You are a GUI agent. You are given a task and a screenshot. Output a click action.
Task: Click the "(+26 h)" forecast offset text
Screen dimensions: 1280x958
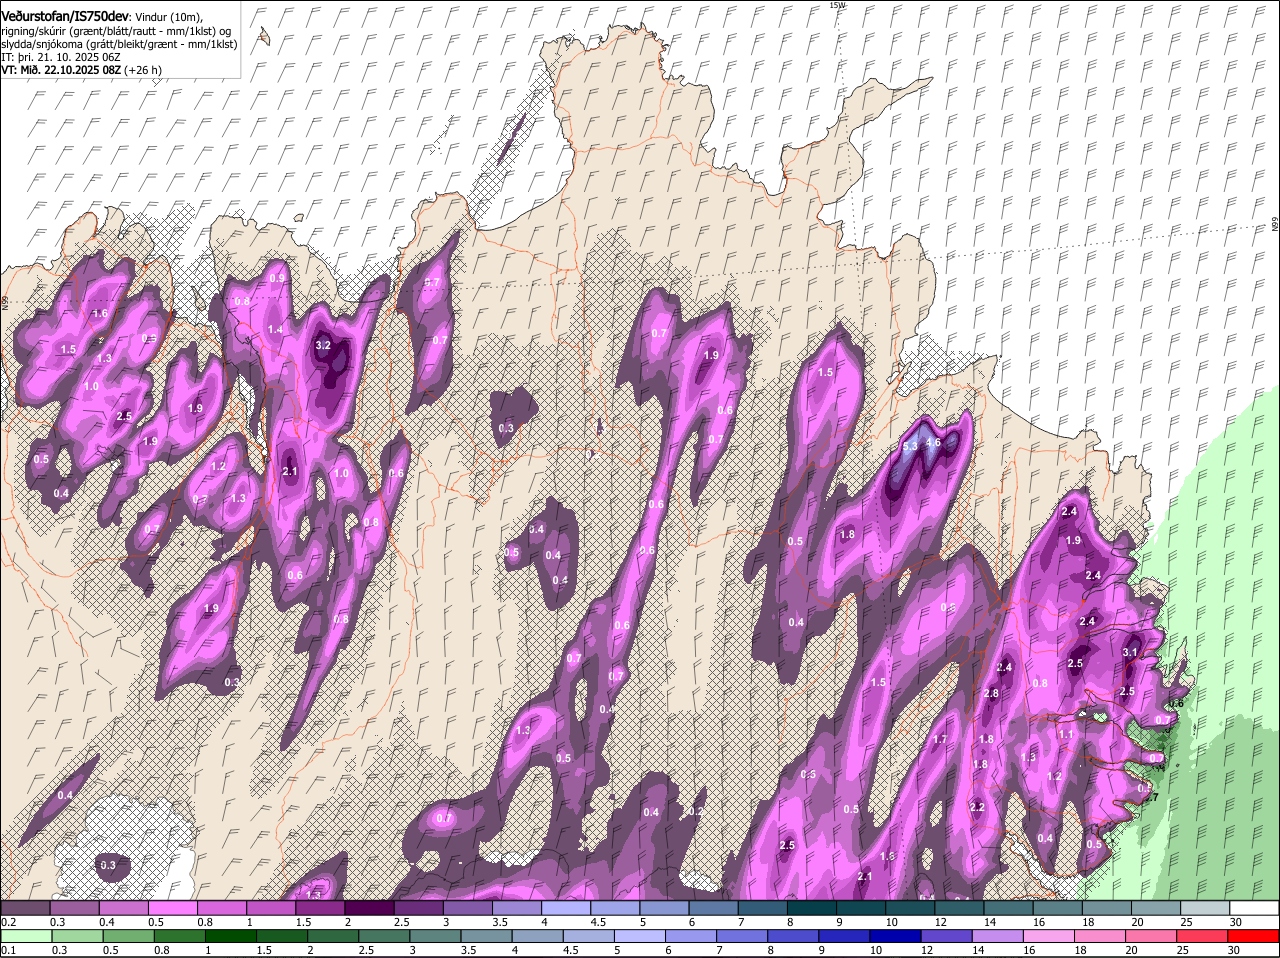click(144, 70)
